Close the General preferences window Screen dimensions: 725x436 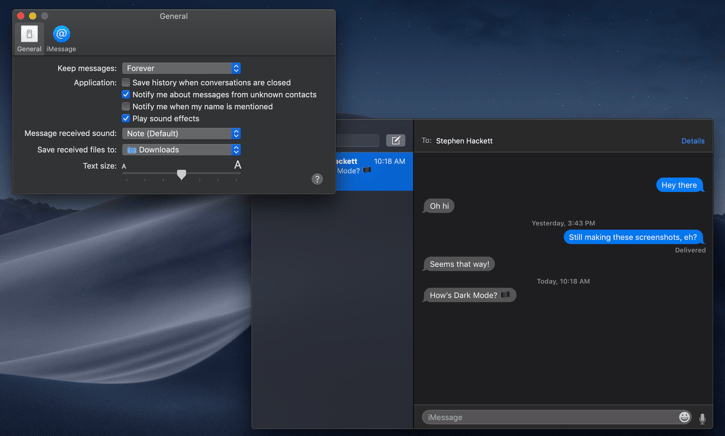click(21, 16)
